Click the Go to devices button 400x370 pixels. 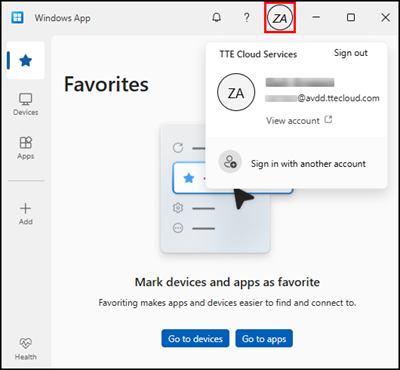tap(195, 338)
